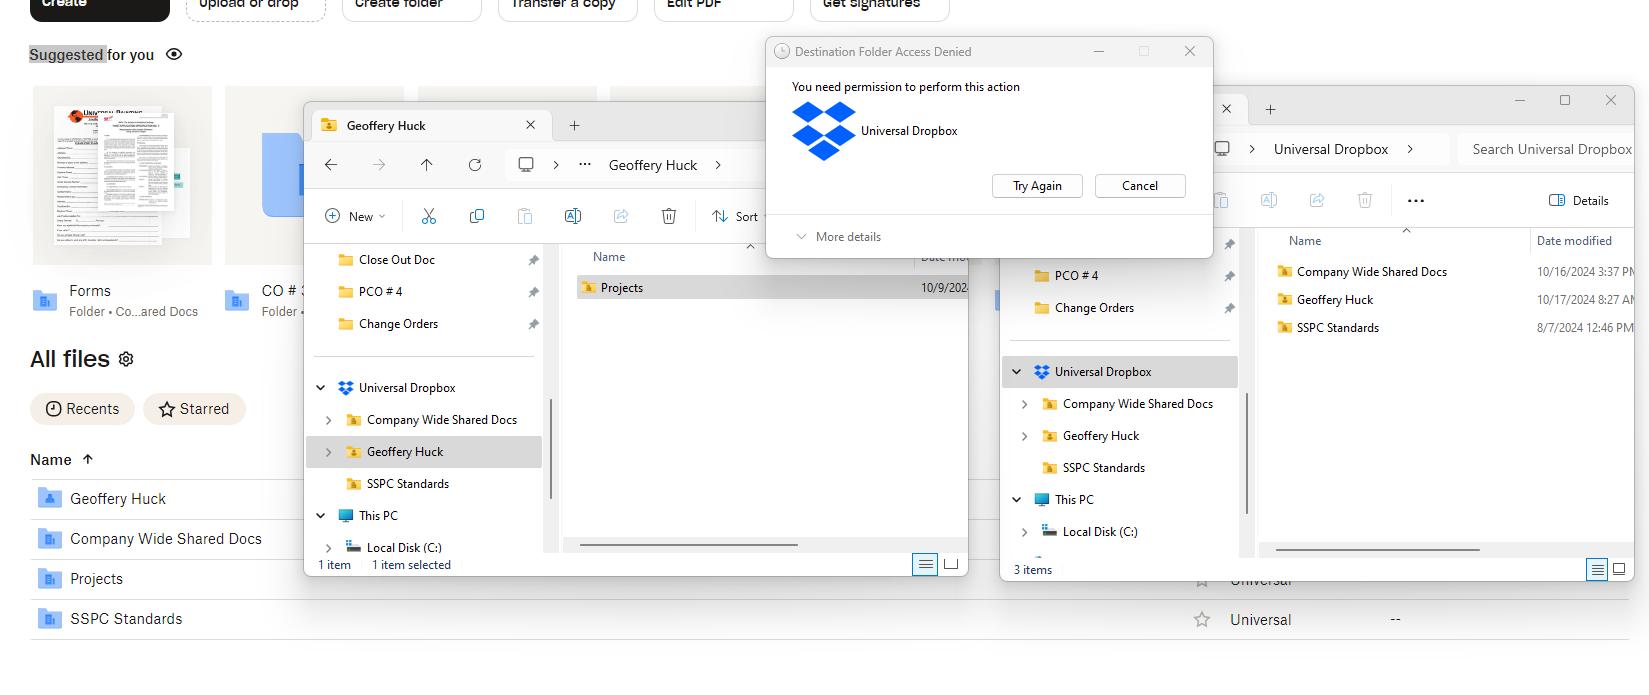Open the New dropdown in Explorer toolbar
Image resolution: width=1649 pixels, height=695 pixels.
tap(356, 216)
